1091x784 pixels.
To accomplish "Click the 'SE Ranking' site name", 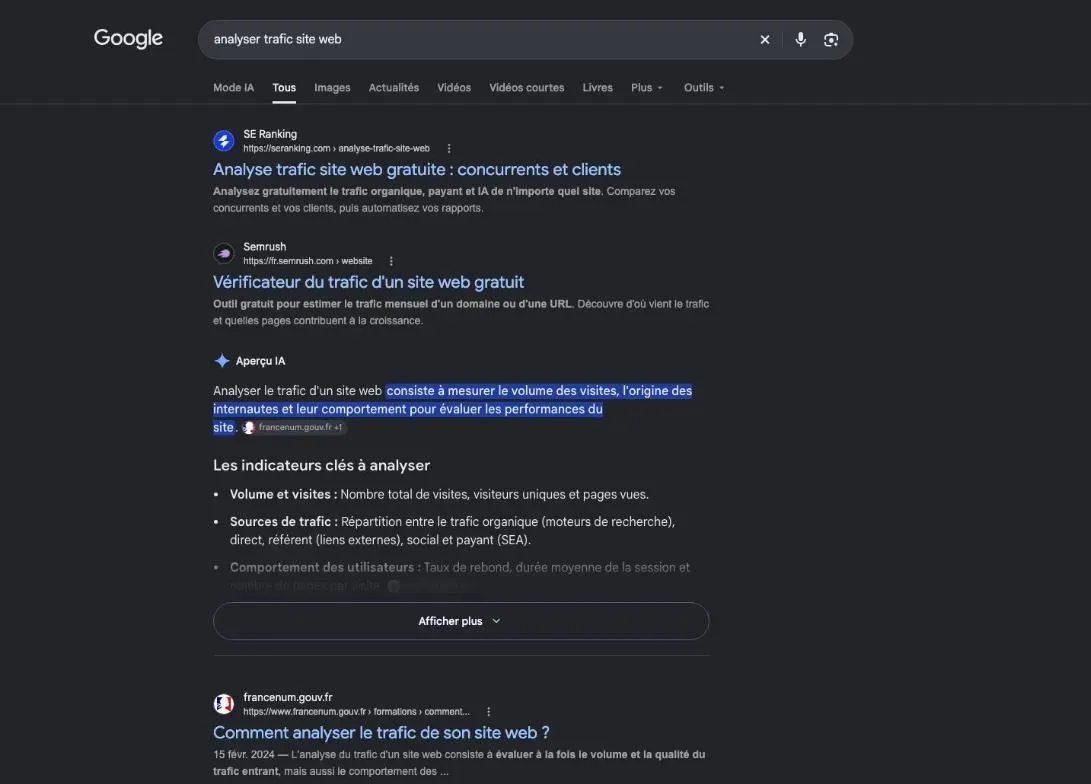I will tap(270, 134).
